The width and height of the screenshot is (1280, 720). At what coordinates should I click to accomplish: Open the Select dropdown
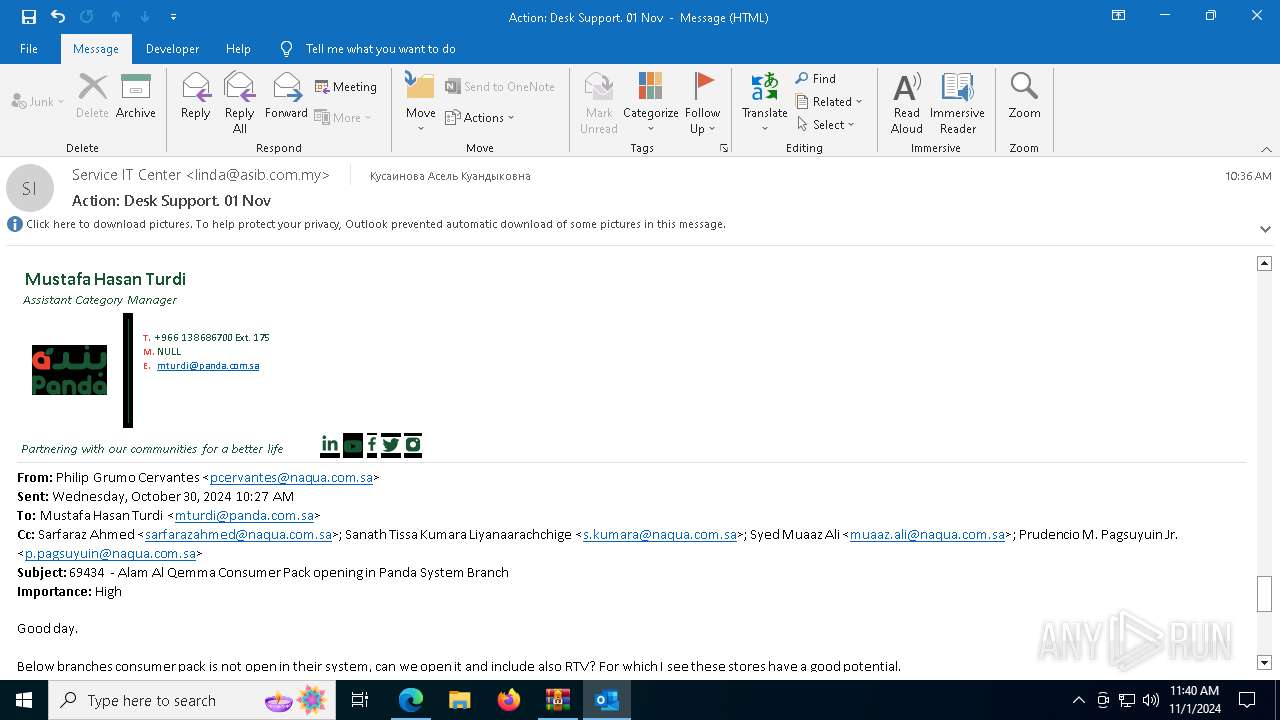(826, 124)
